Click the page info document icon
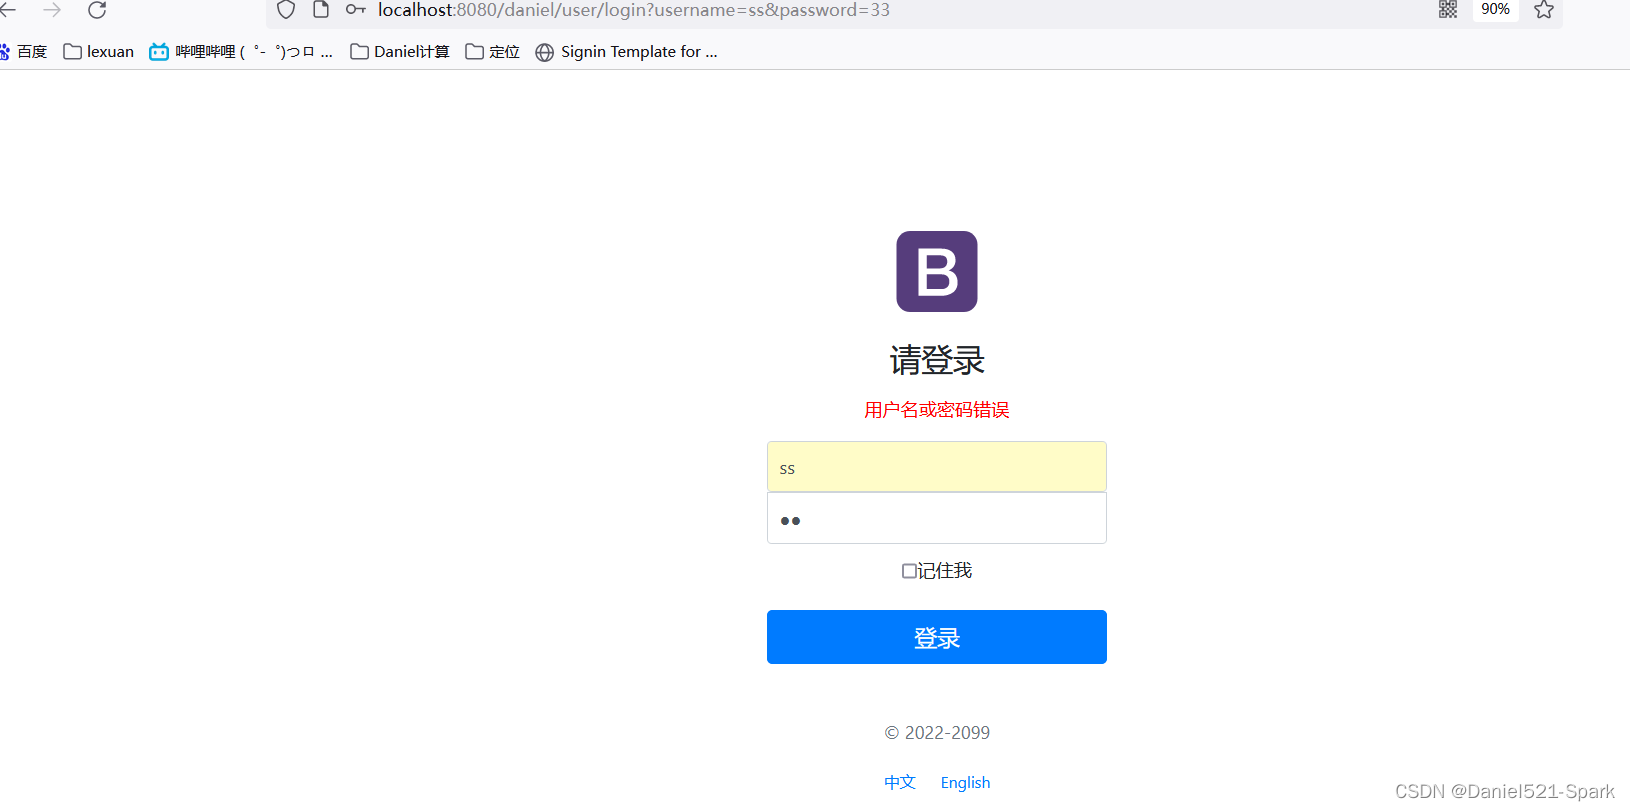Image resolution: width=1630 pixels, height=811 pixels. 321,10
